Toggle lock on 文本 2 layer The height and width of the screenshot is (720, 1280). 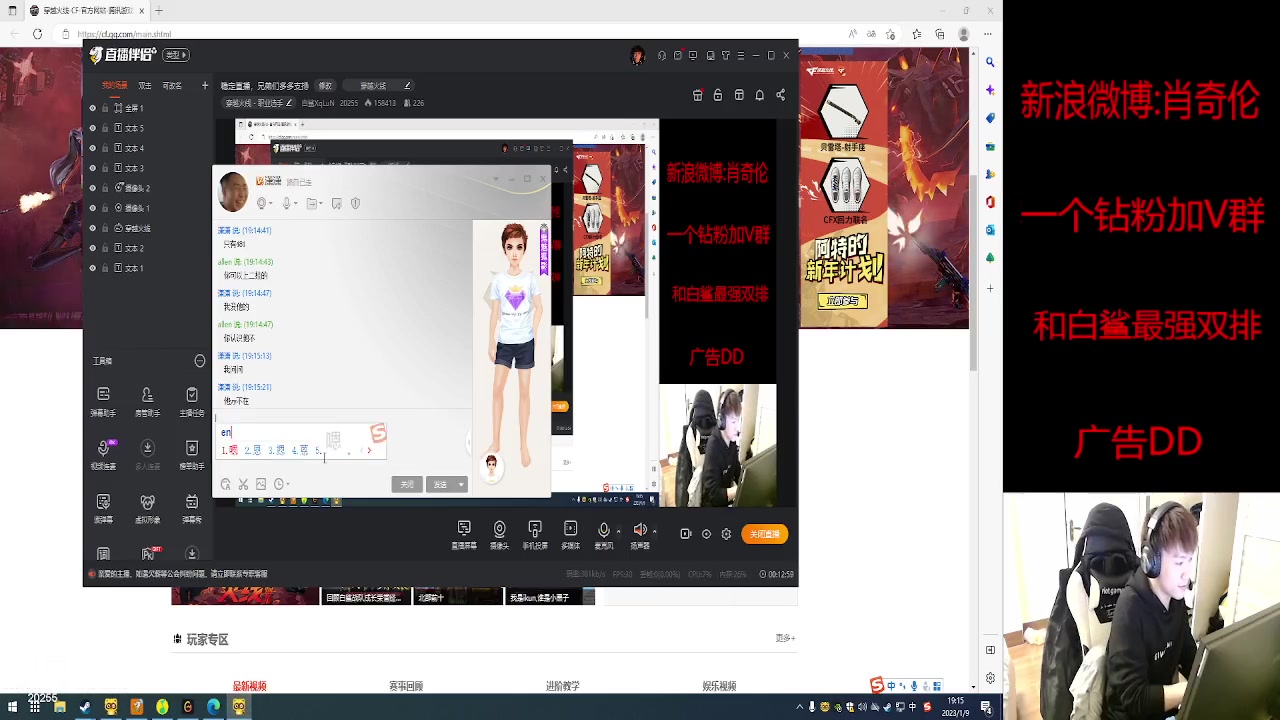(106, 248)
